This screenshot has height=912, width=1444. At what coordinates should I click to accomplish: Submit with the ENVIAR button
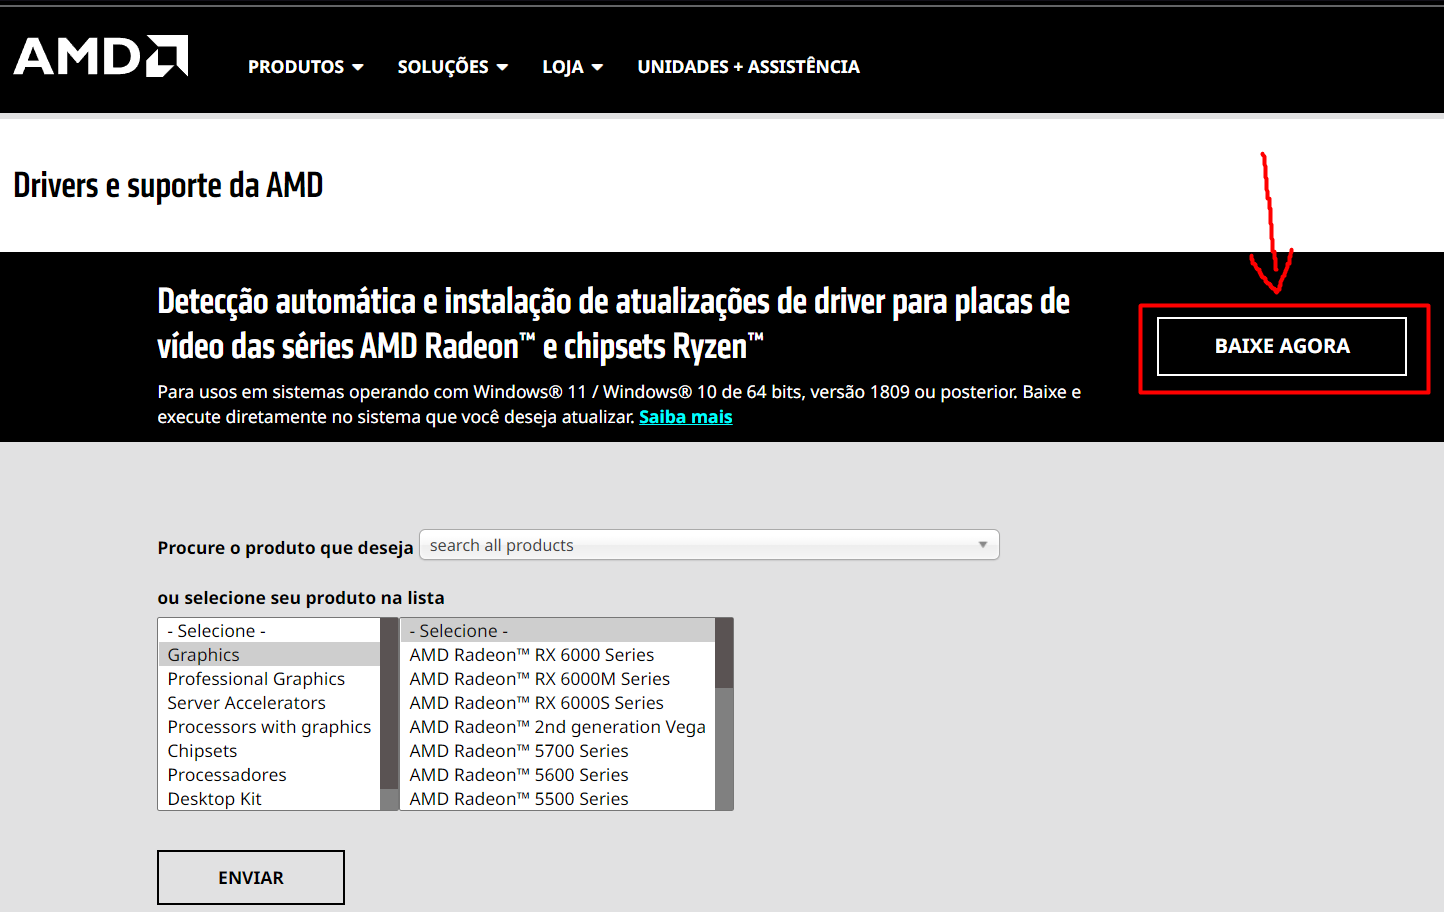click(251, 878)
